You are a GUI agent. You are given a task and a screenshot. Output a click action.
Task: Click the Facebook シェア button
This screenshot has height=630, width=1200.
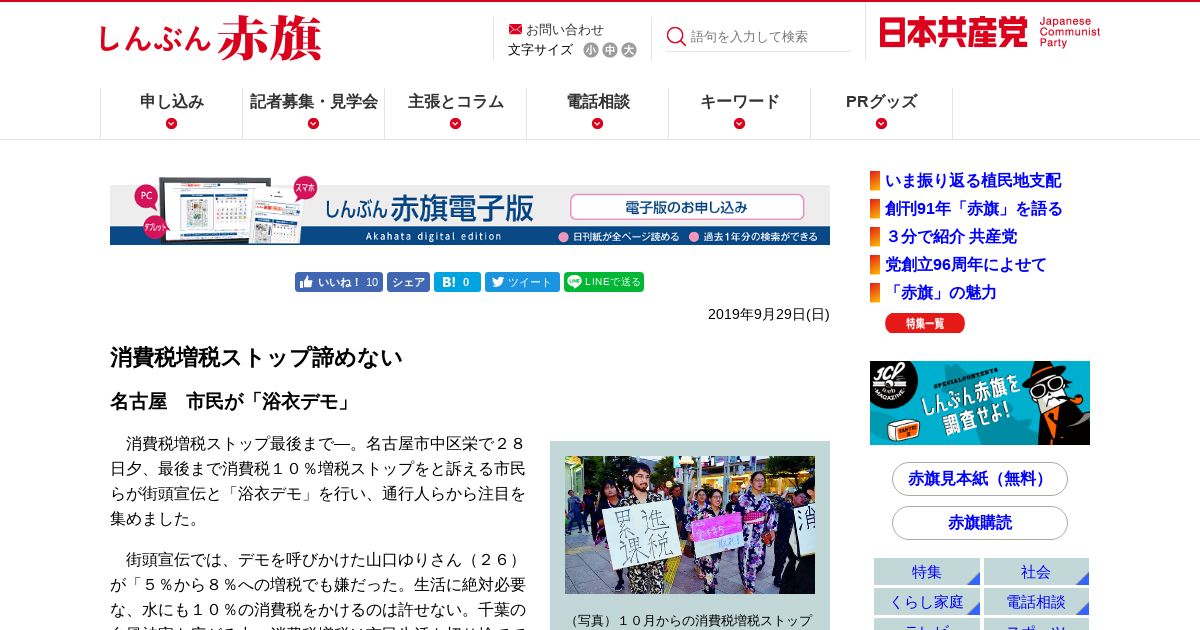click(x=408, y=282)
